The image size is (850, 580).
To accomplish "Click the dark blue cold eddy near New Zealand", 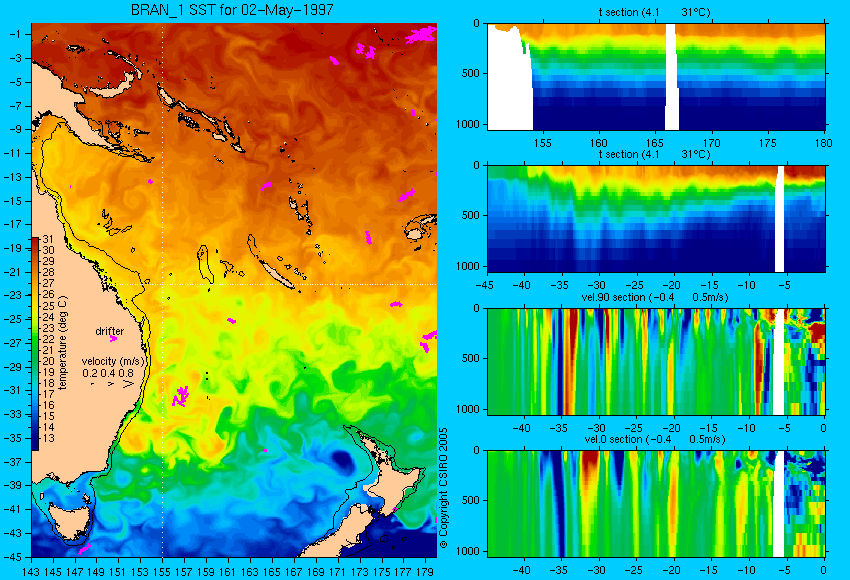I will 342,460.
